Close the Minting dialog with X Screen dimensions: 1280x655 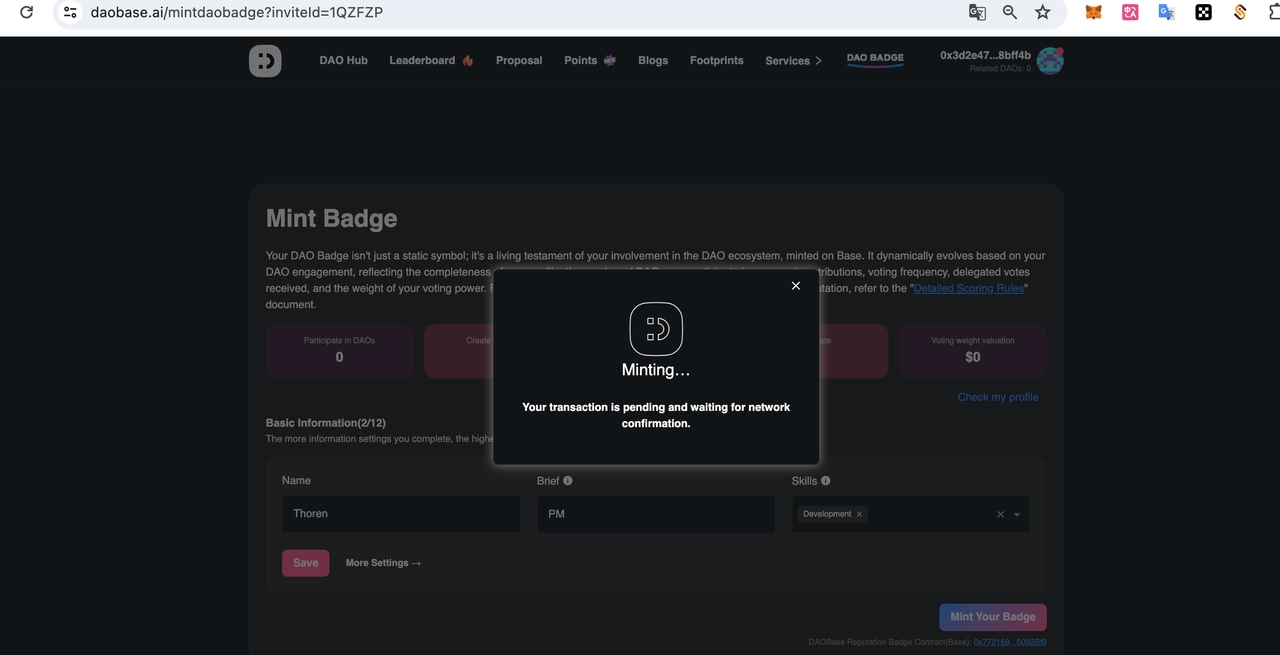point(796,286)
